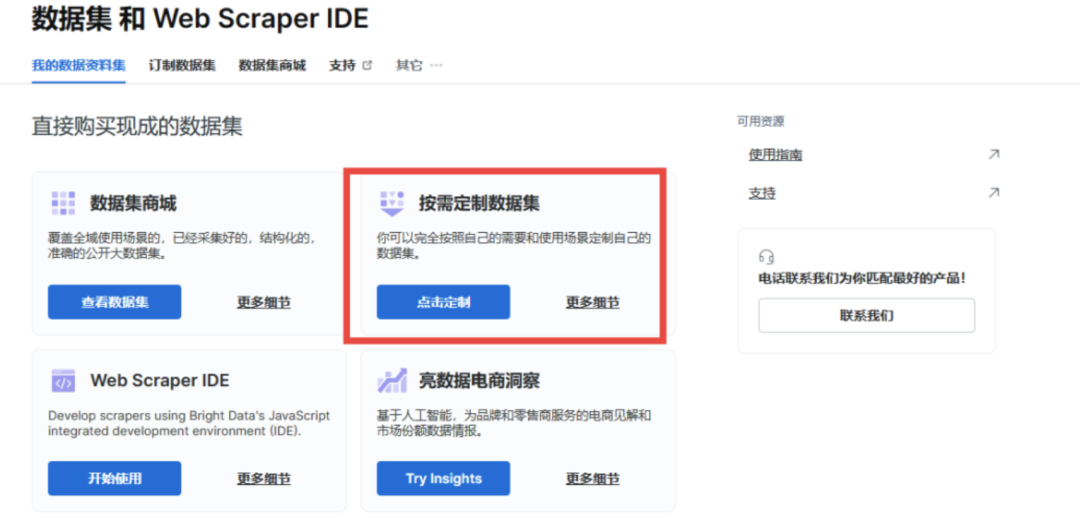Viewport: 1080px width, 521px height.
Task: Click the 联系我们 button
Action: click(x=866, y=316)
